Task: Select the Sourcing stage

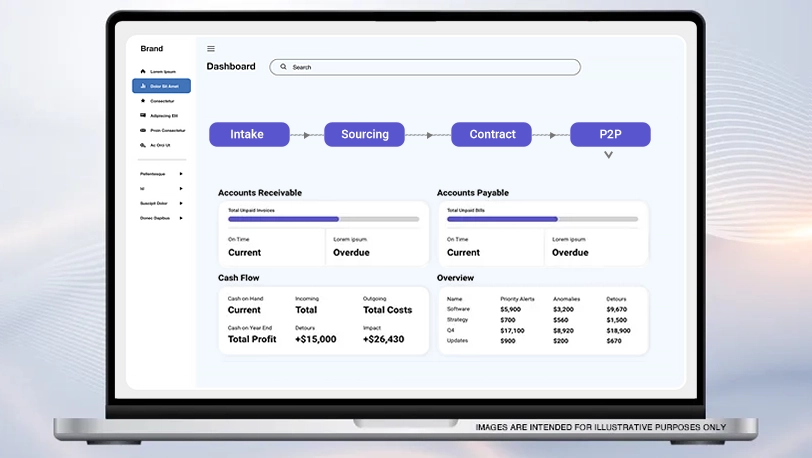Action: 364,134
